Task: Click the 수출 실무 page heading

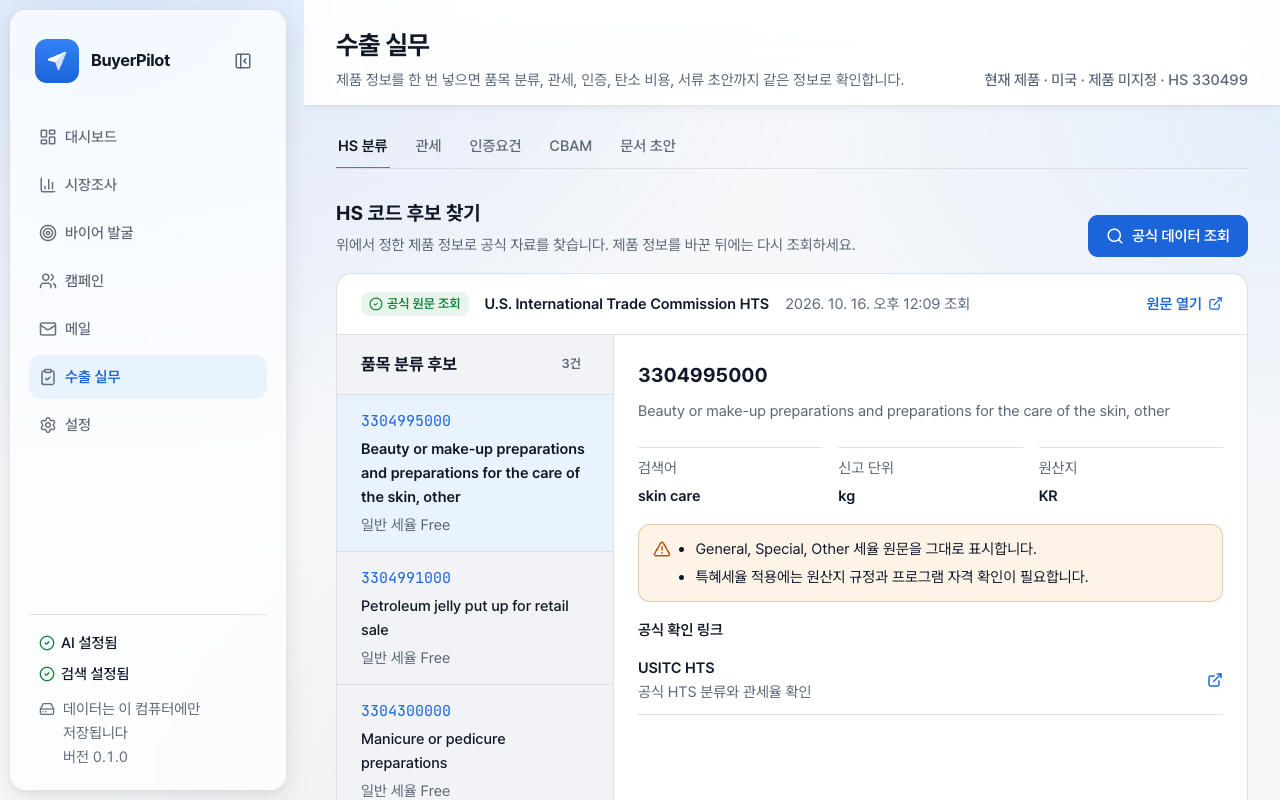Action: pyautogui.click(x=383, y=44)
